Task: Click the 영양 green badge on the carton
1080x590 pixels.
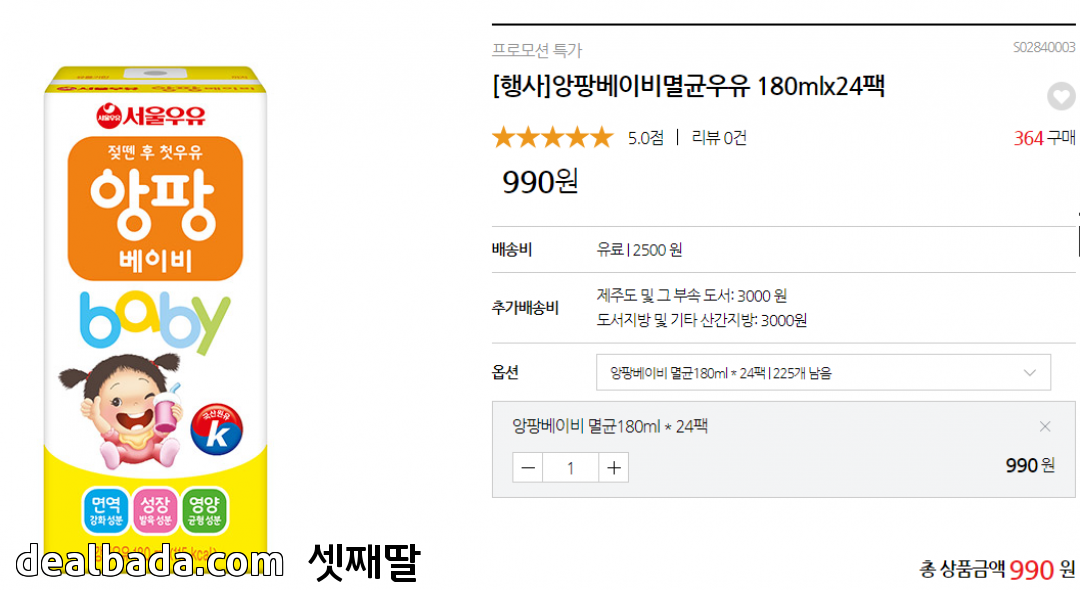Action: pyautogui.click(x=204, y=509)
